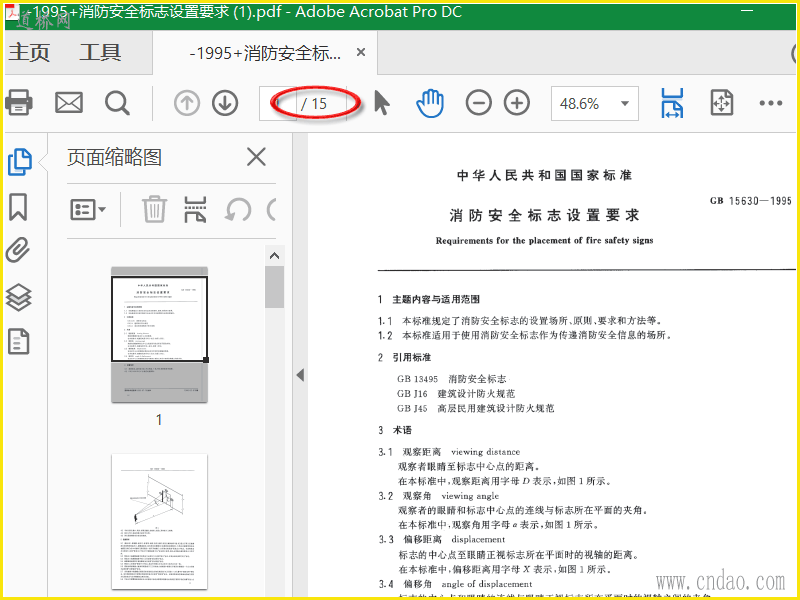Open print pages thumbnail icon
This screenshot has width=800, height=600.
195,210
